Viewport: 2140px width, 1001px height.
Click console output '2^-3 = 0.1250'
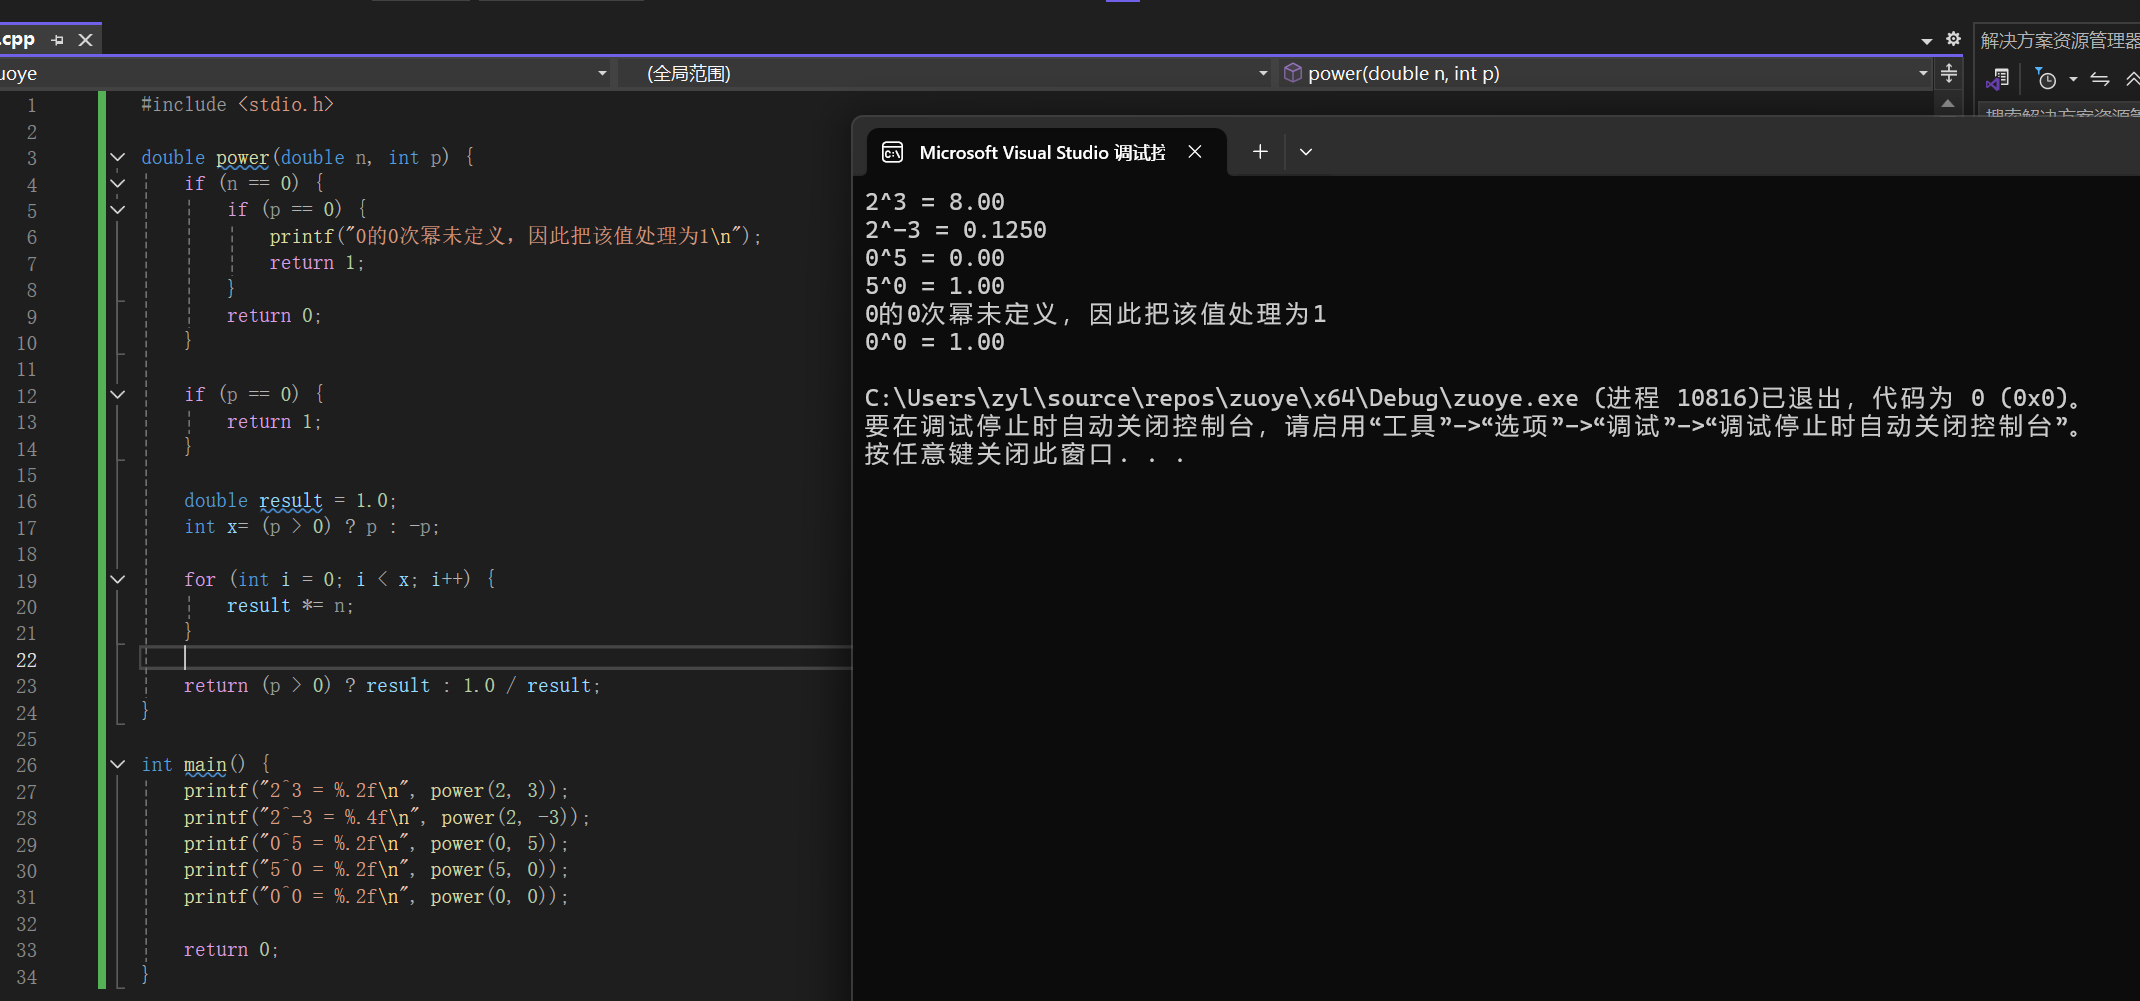[x=956, y=230]
